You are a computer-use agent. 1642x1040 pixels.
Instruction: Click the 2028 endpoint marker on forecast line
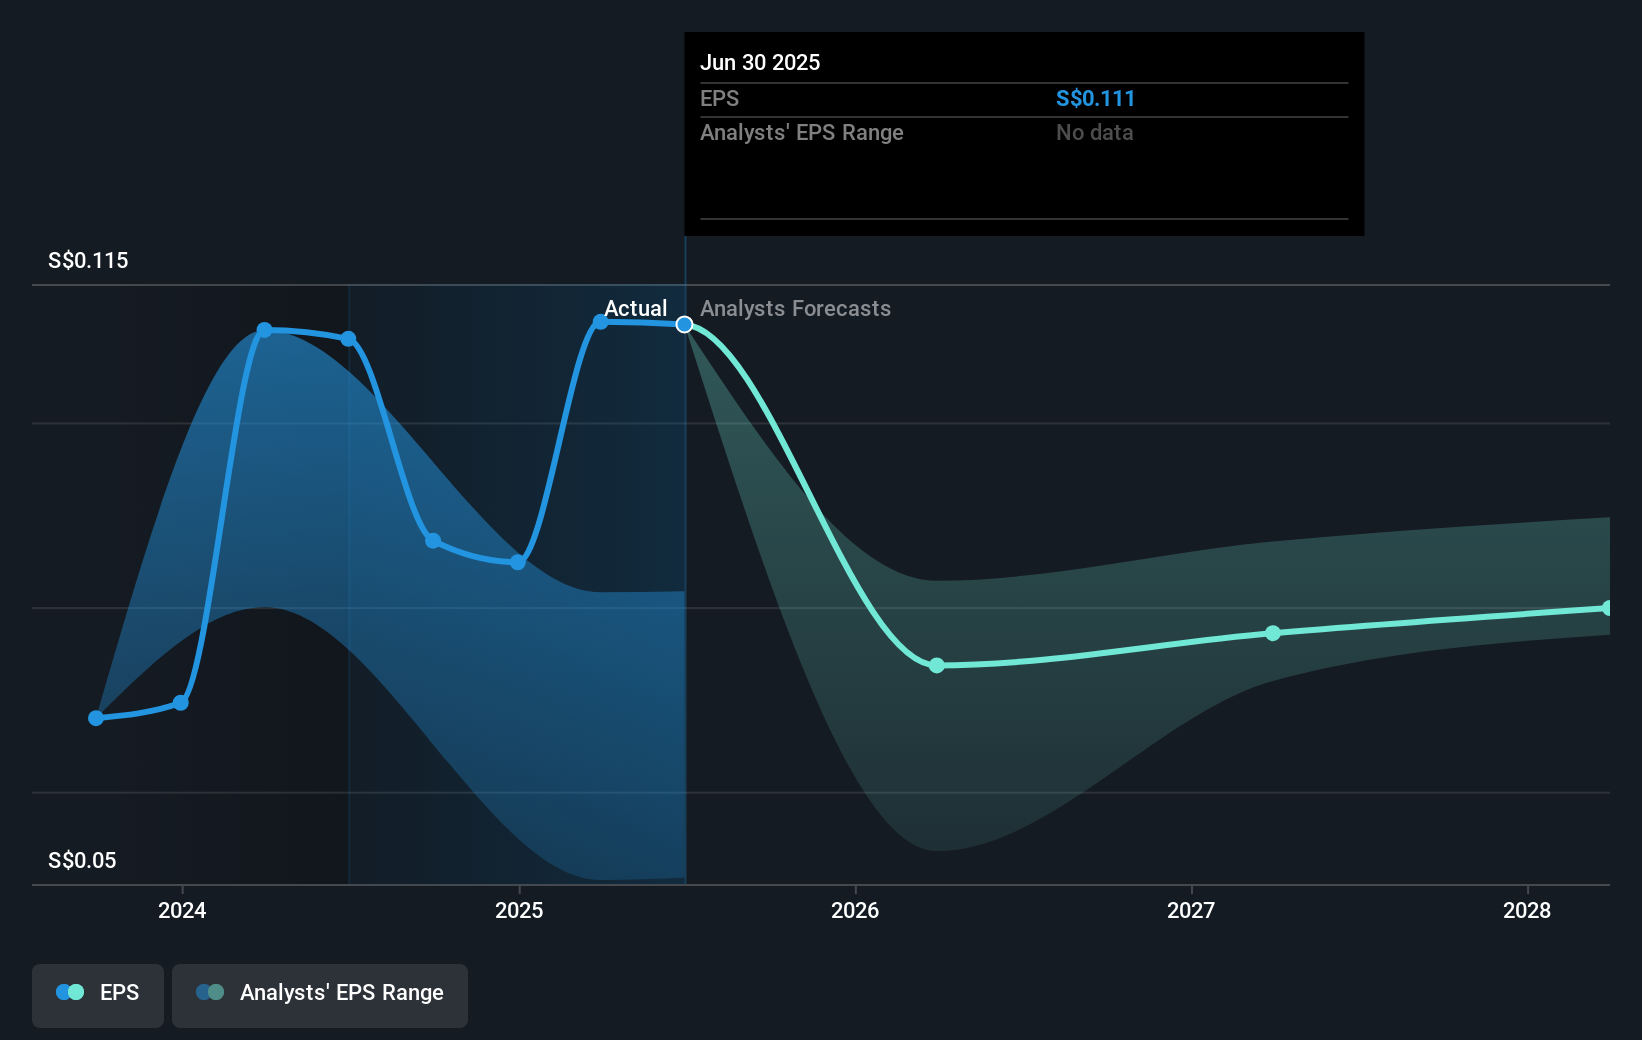1608,608
